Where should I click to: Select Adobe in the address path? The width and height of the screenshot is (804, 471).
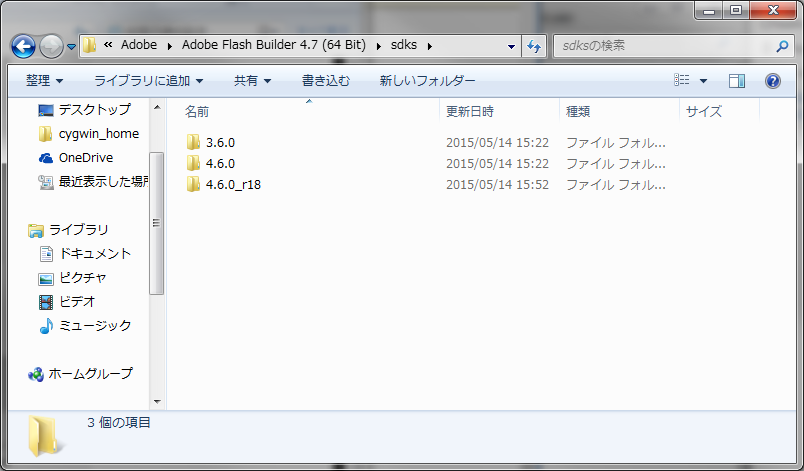[x=139, y=45]
